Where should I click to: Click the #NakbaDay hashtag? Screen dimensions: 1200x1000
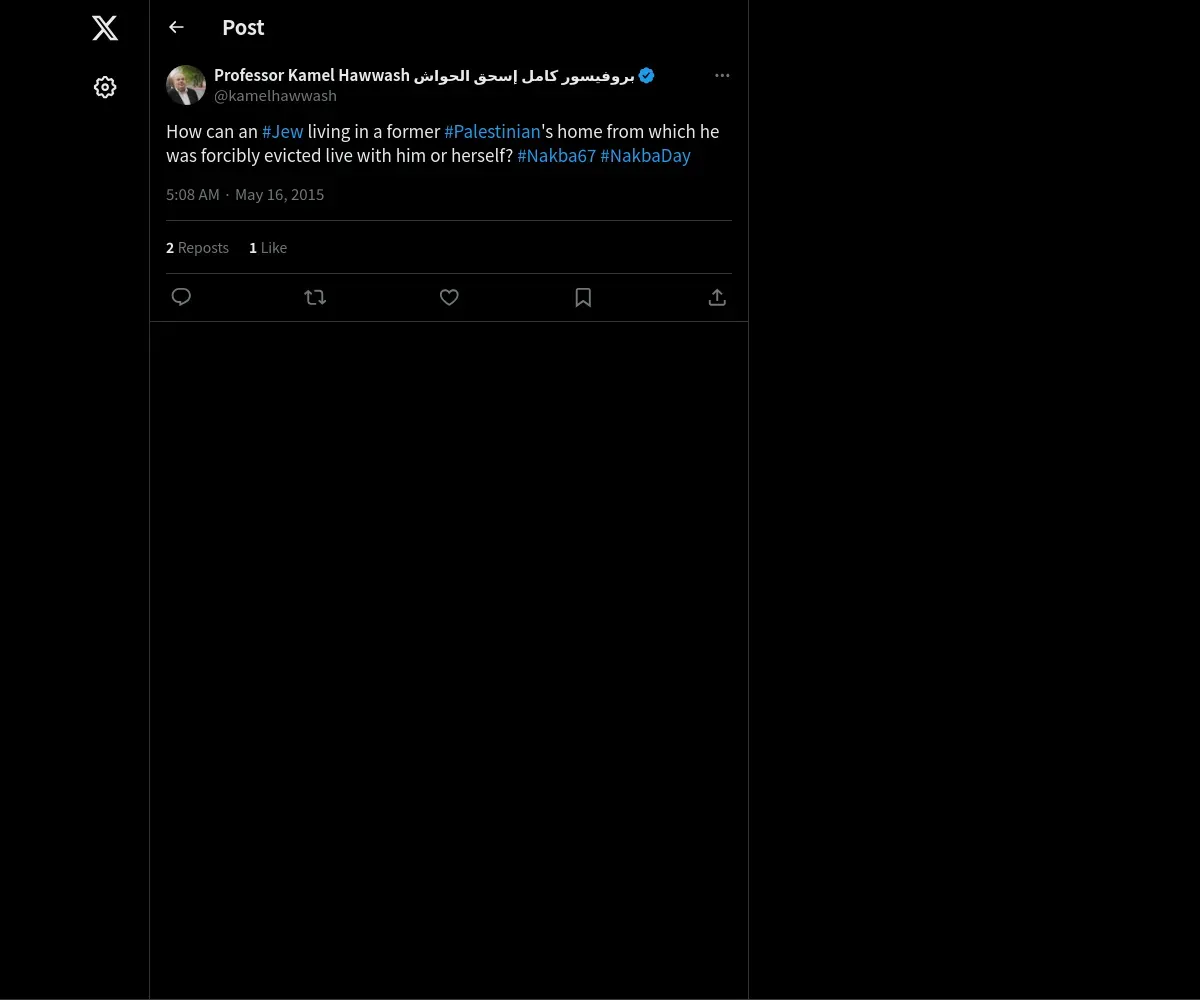point(645,156)
